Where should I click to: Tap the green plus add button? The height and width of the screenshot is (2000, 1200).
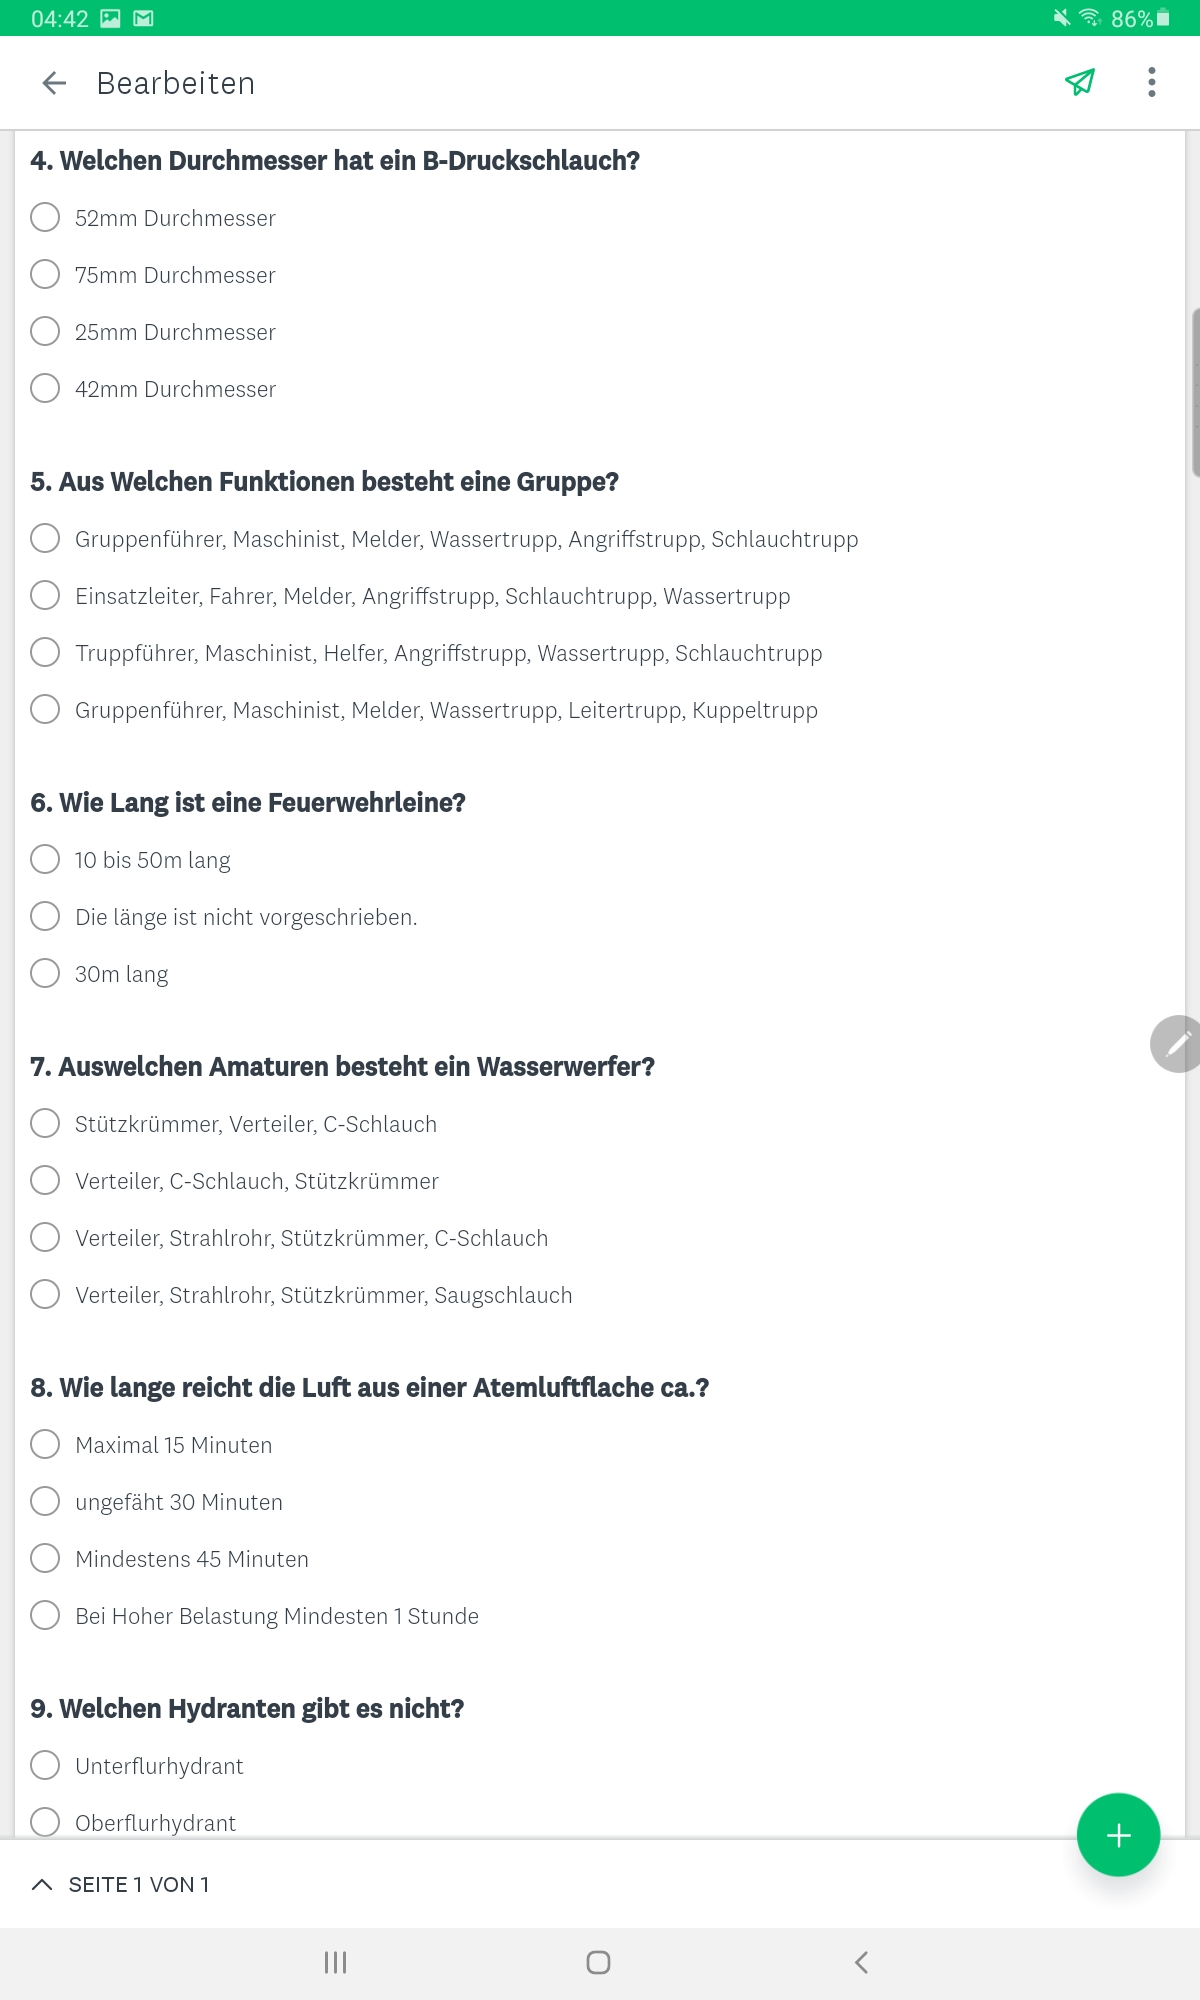[x=1118, y=1834]
